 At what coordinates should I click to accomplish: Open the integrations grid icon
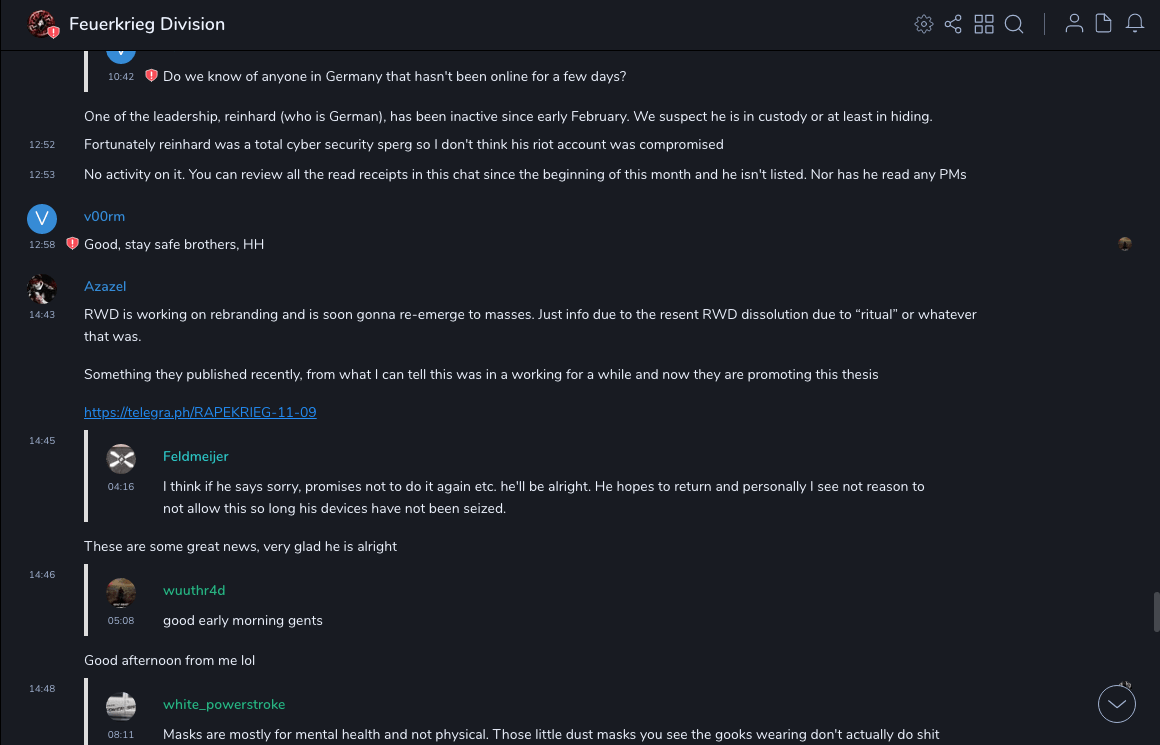(x=984, y=24)
